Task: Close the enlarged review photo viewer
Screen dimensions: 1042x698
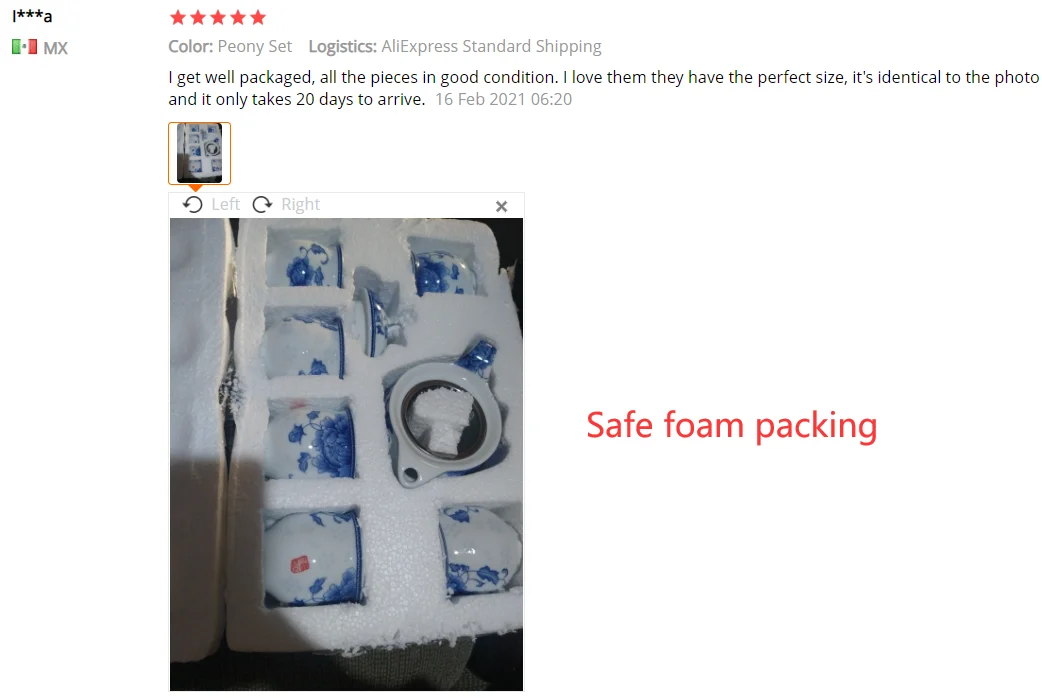Action: pyautogui.click(x=502, y=207)
